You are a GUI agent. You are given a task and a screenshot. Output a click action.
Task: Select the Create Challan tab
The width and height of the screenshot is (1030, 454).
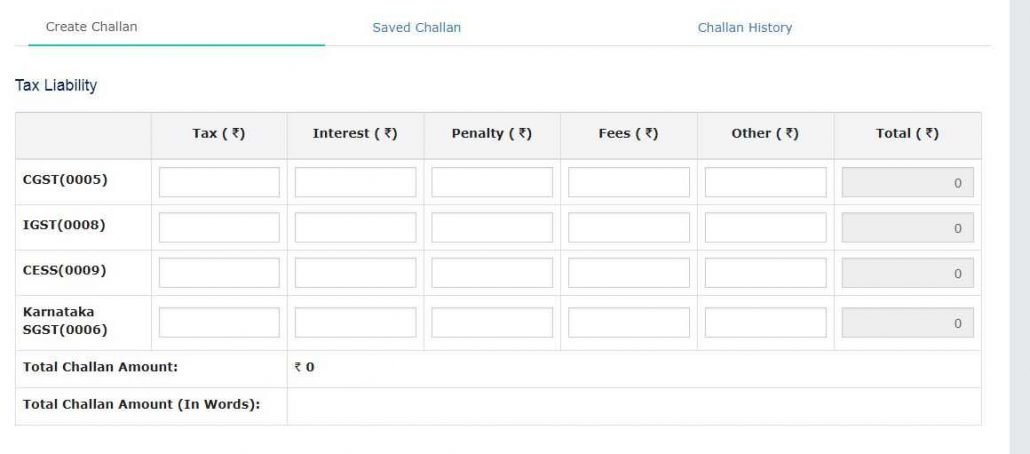pos(92,27)
